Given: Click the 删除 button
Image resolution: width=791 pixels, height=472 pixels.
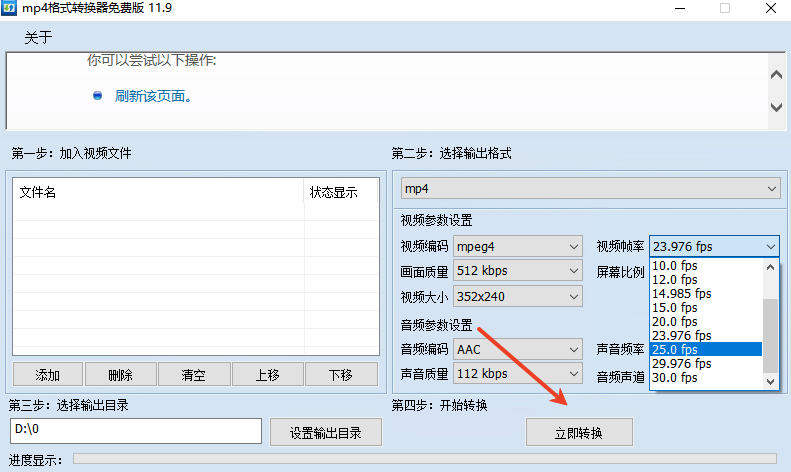Looking at the screenshot, I should click(x=121, y=375).
